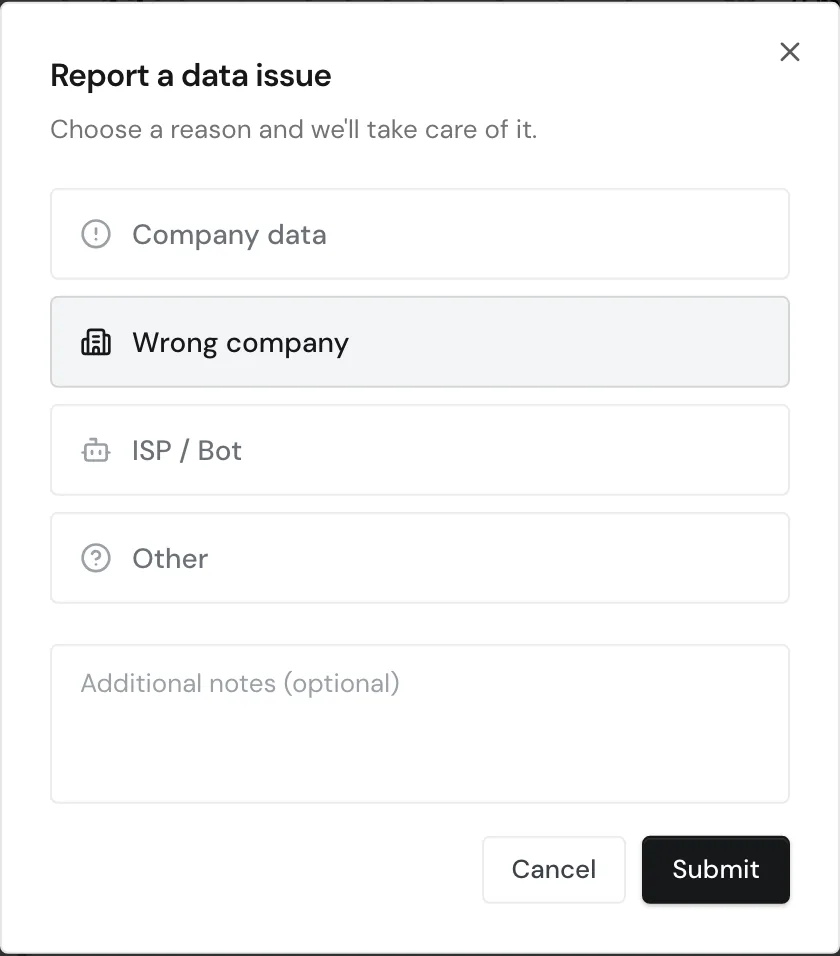Click the 'Choose a reason' subtitle text
The width and height of the screenshot is (840, 956).
[294, 129]
